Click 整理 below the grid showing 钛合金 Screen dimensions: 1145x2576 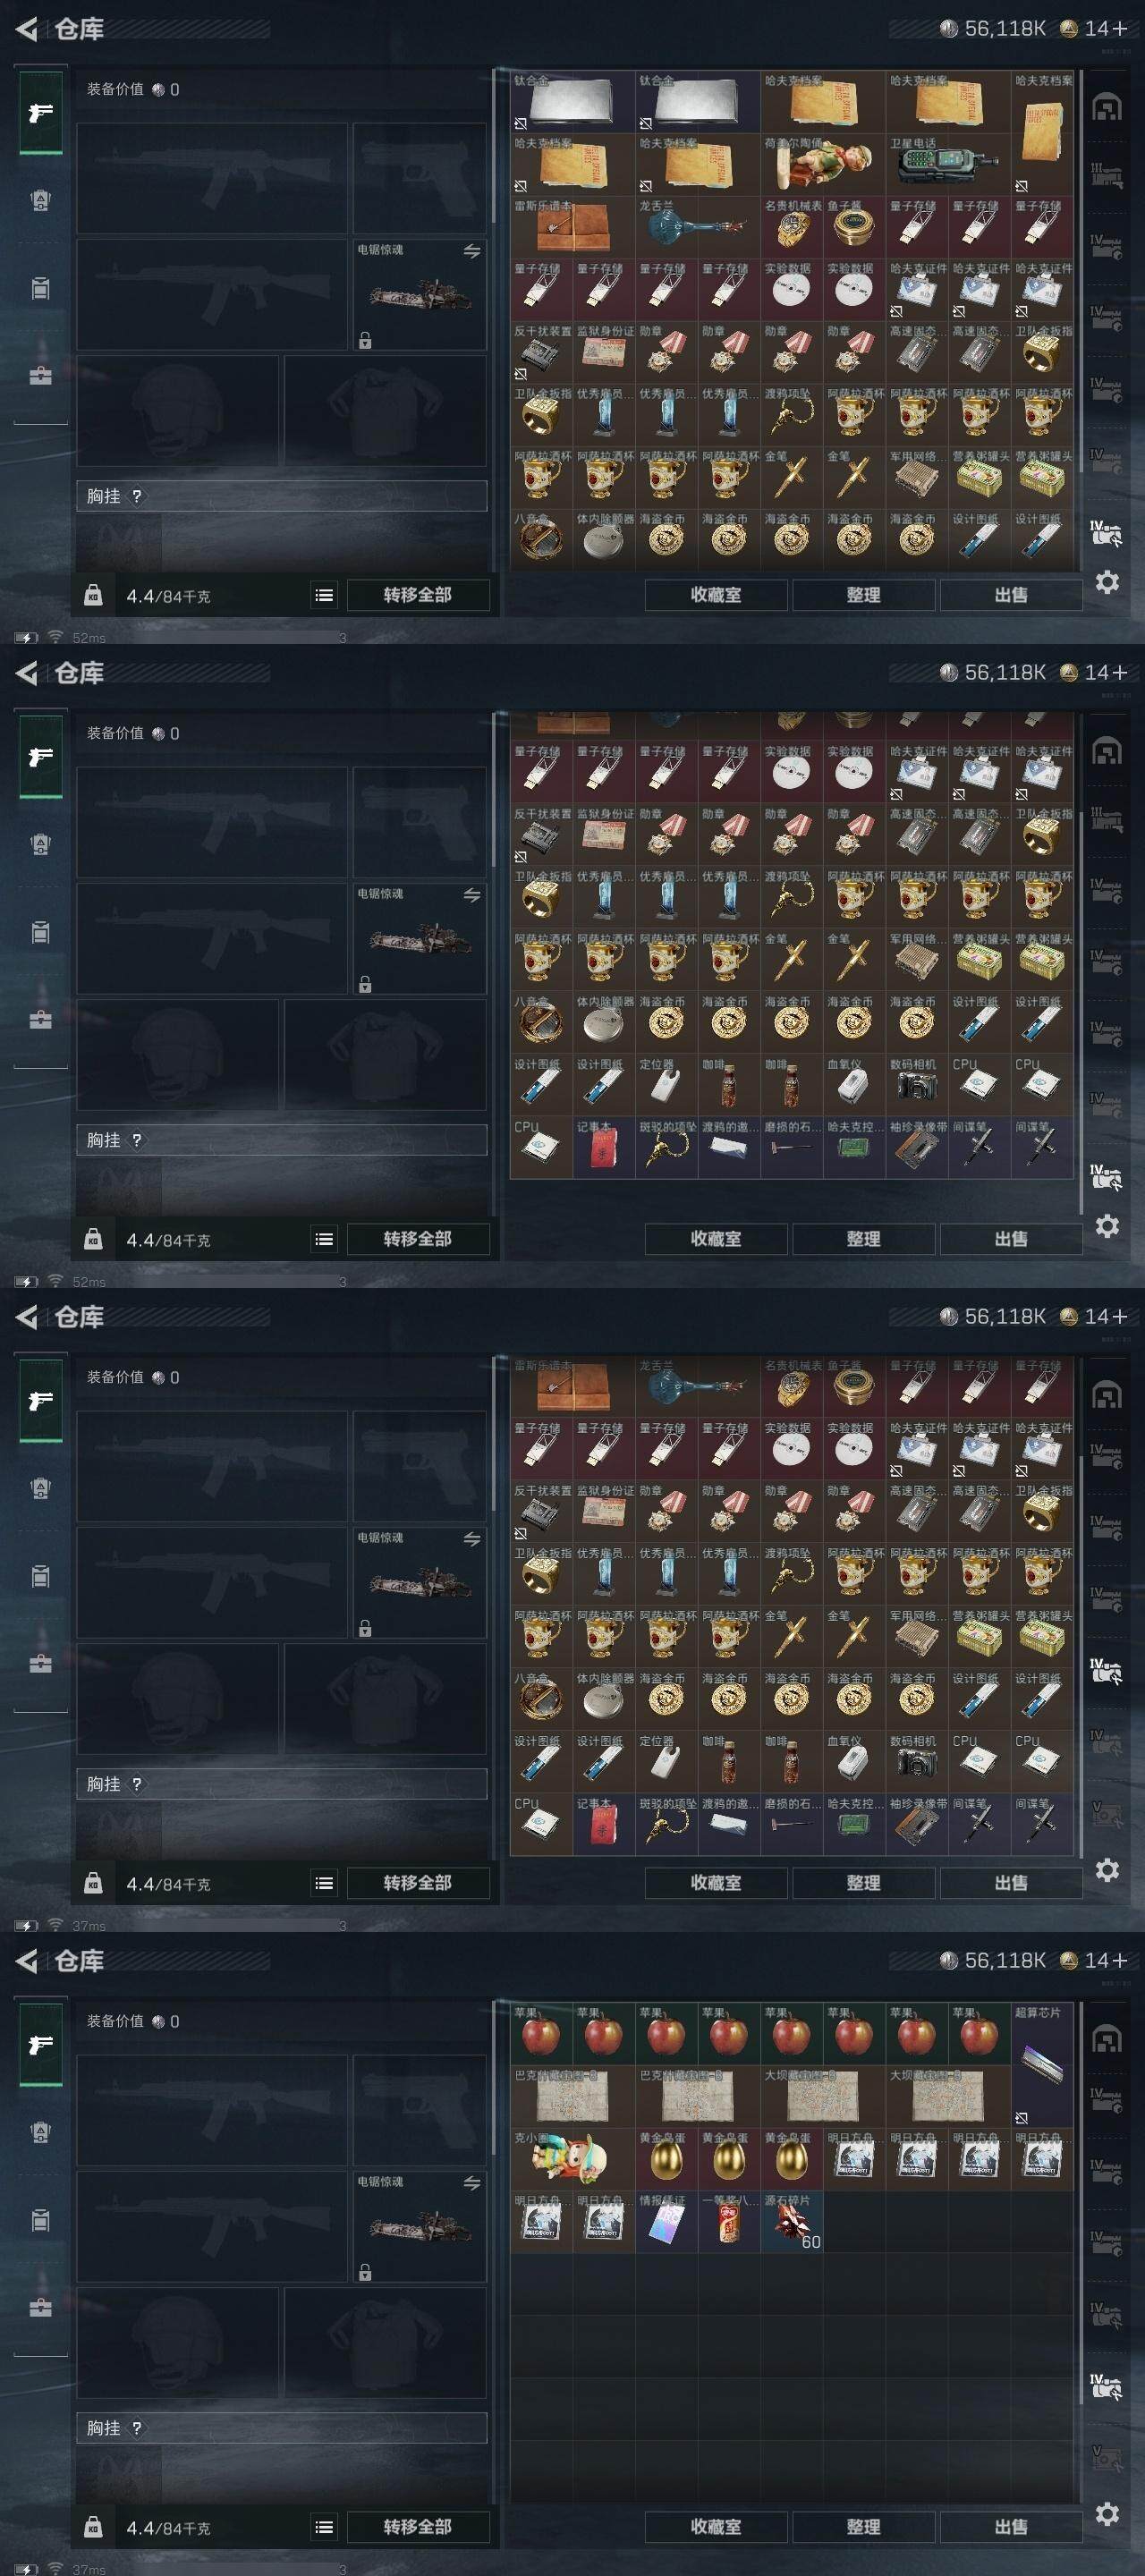(863, 595)
